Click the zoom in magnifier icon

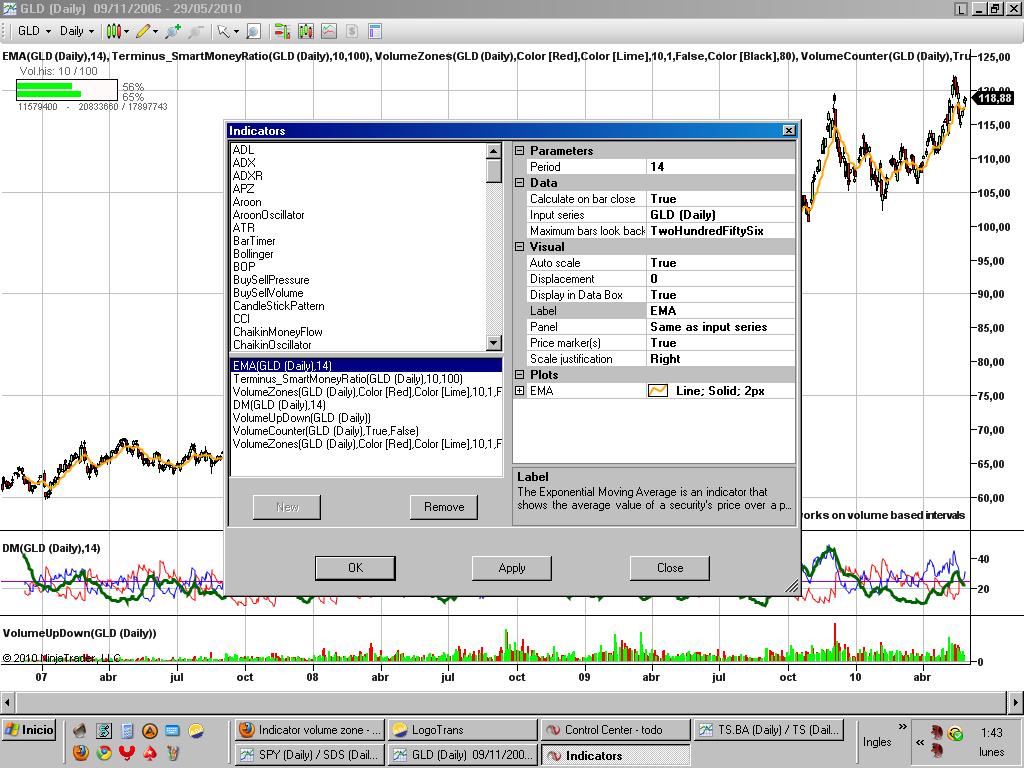[172, 31]
